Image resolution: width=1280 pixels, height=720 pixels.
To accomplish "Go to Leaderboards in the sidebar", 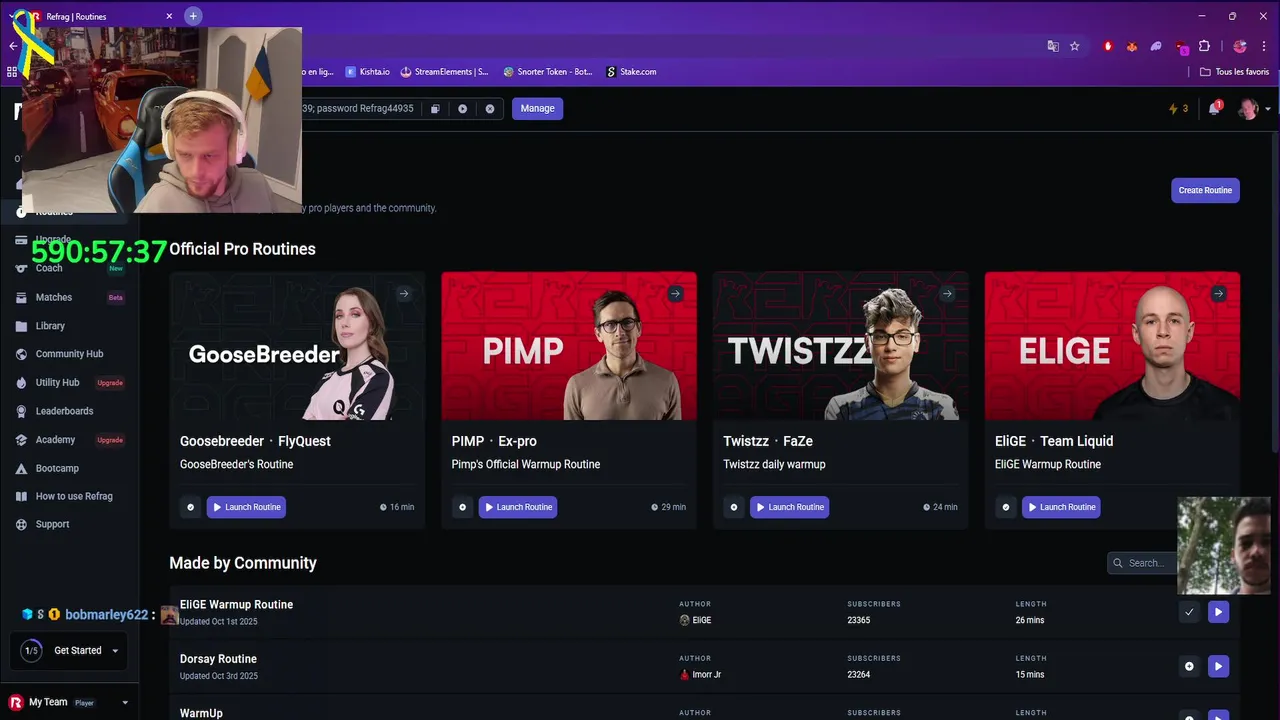I will pyautogui.click(x=64, y=411).
